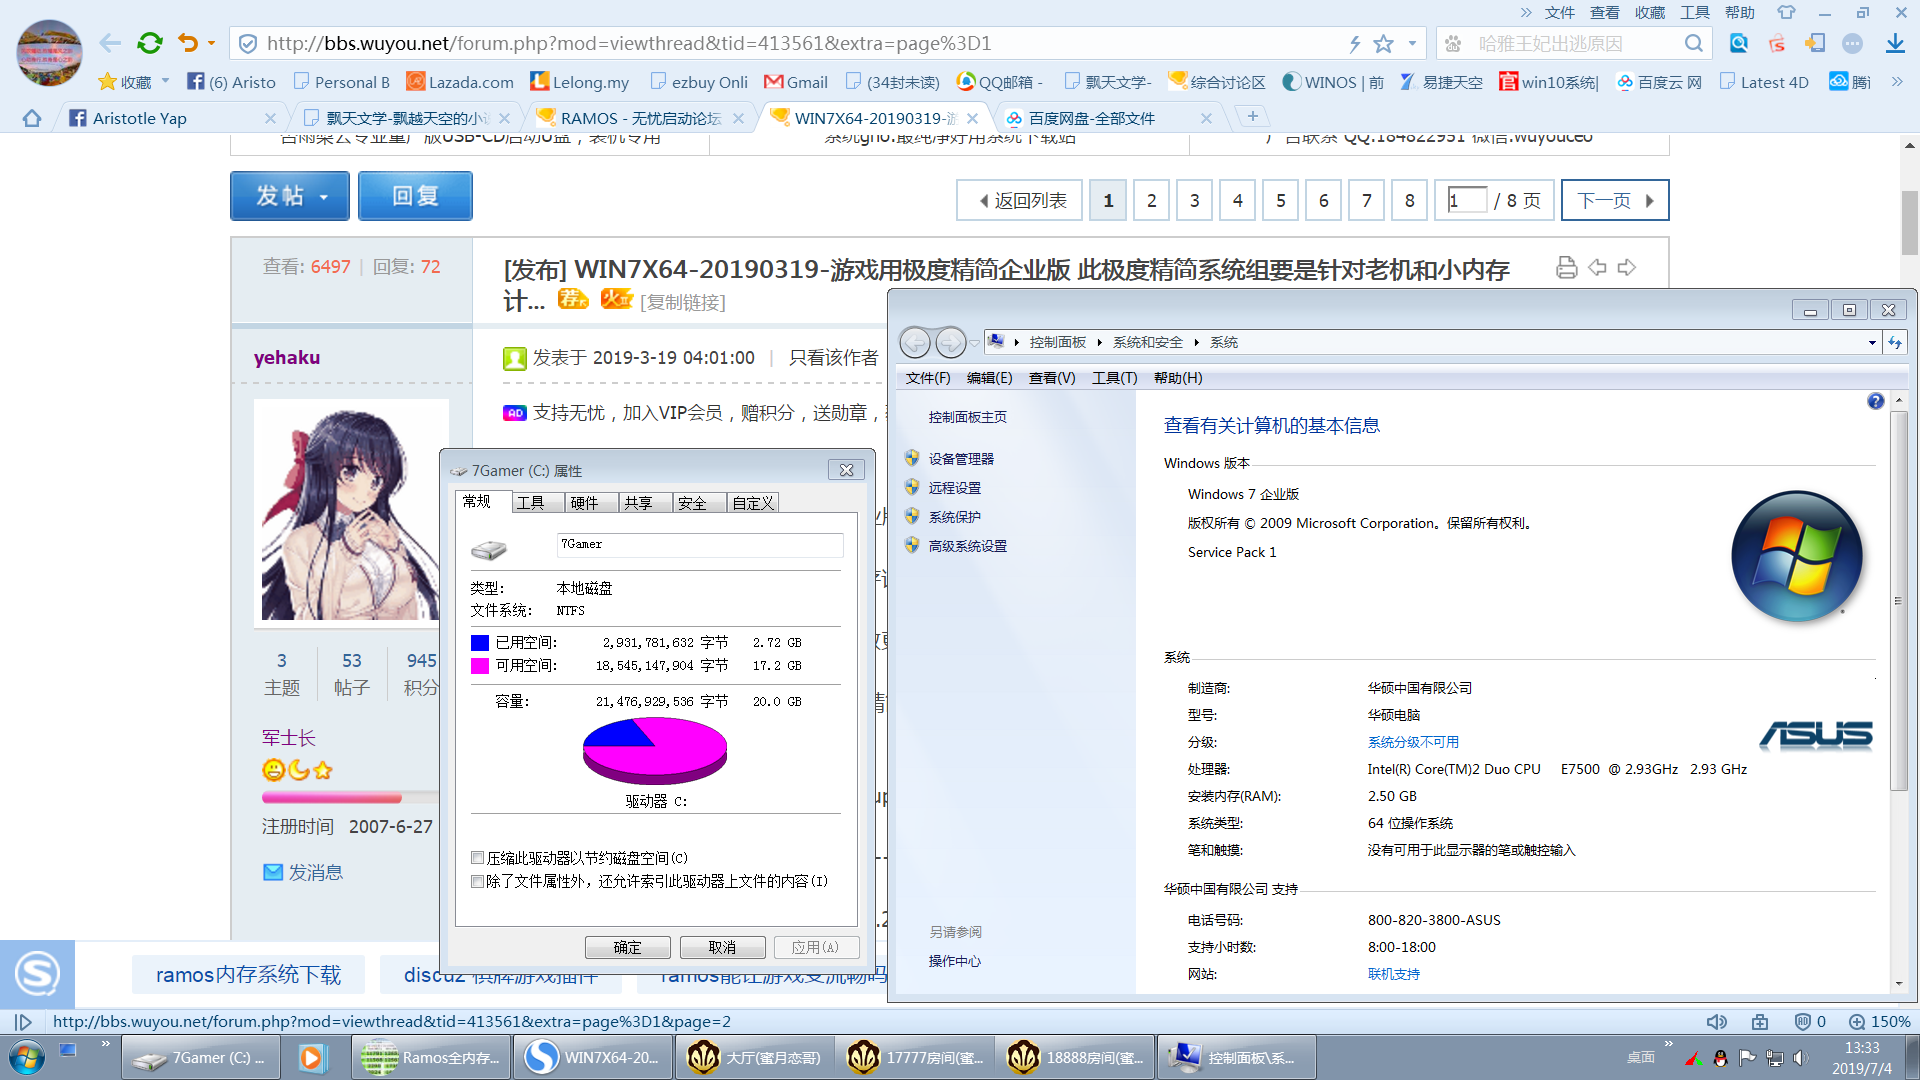Open the skin shirt icon in browser menu
This screenshot has height=1080, width=1920.
(1786, 12)
